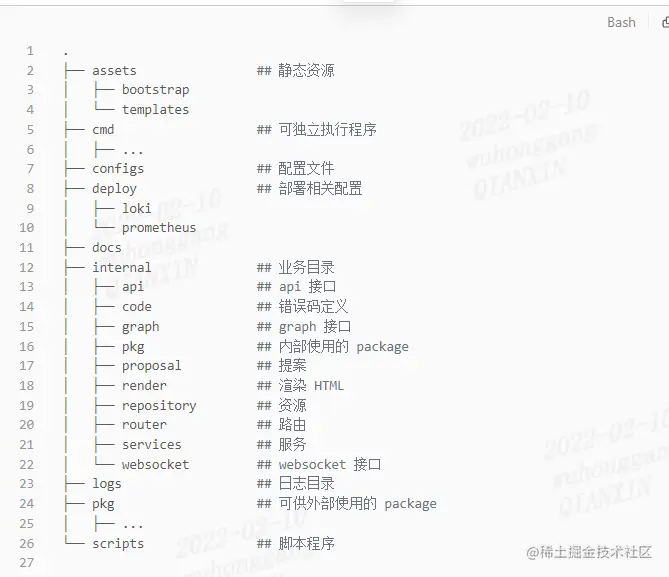Select the 'services' folder name
The width and height of the screenshot is (669, 577).
point(151,445)
